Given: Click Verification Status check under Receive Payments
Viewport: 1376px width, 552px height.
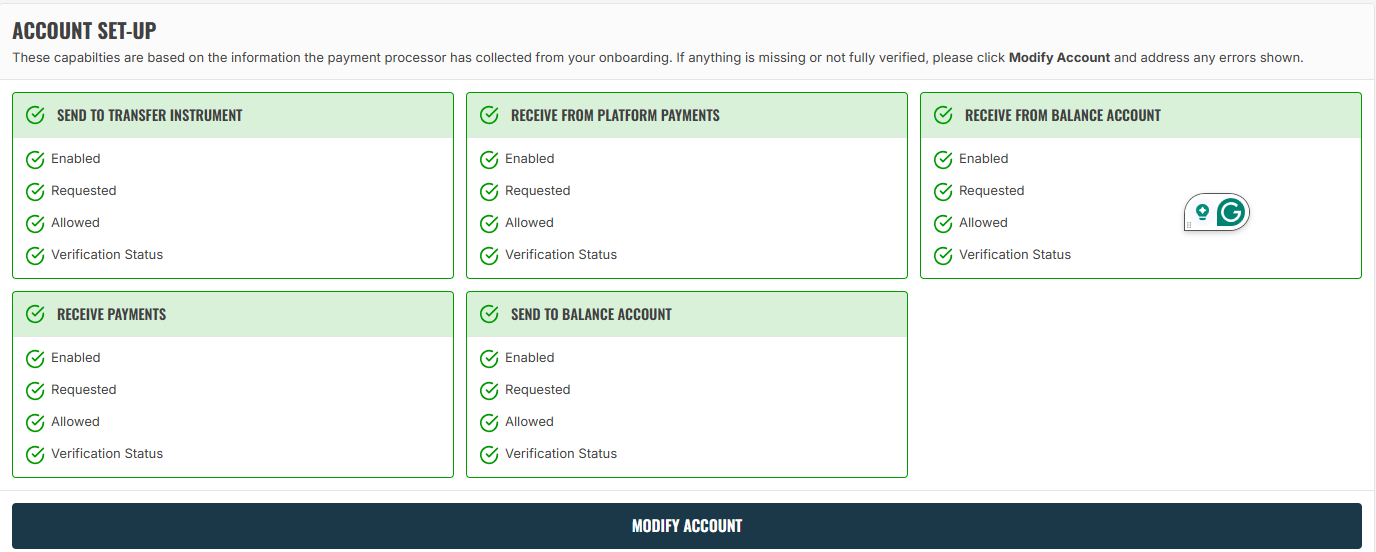Looking at the screenshot, I should coord(35,454).
